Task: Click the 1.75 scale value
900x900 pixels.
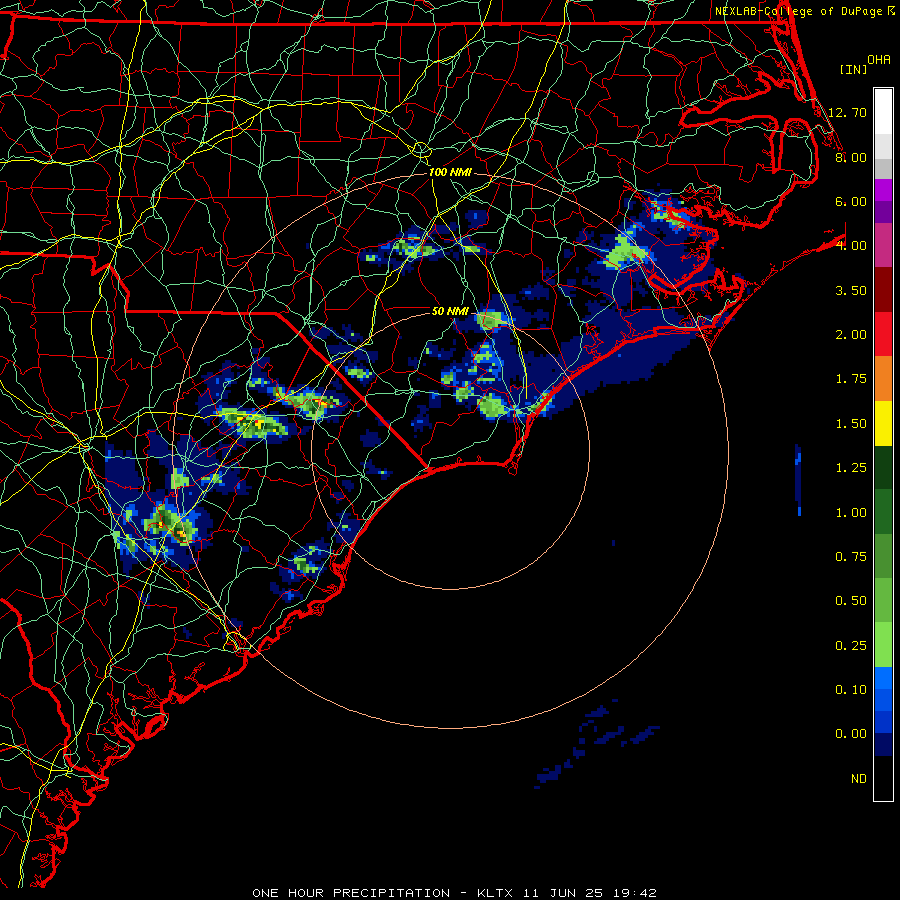Action: tap(851, 379)
